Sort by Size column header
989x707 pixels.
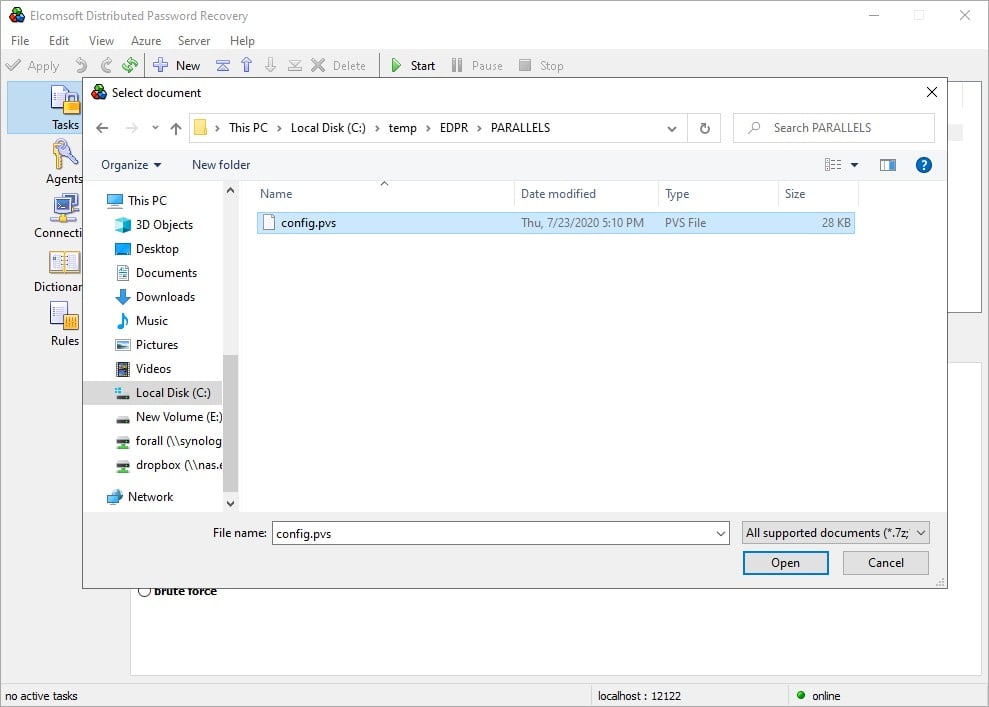point(819,194)
